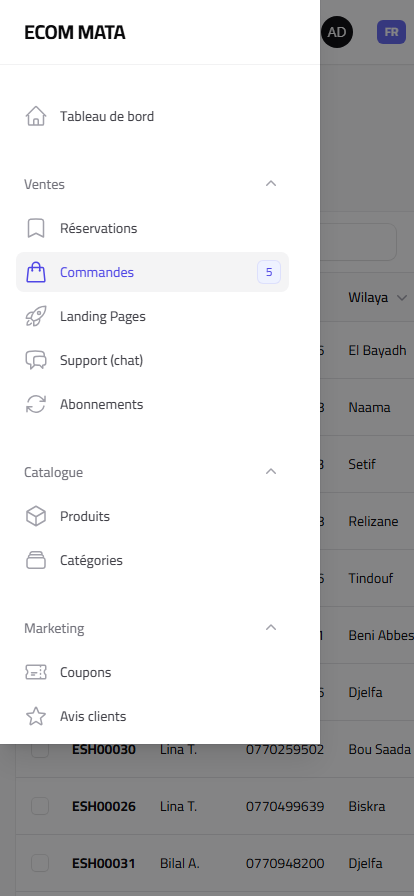Click the Bou Saada wilaya cell

pos(380,749)
